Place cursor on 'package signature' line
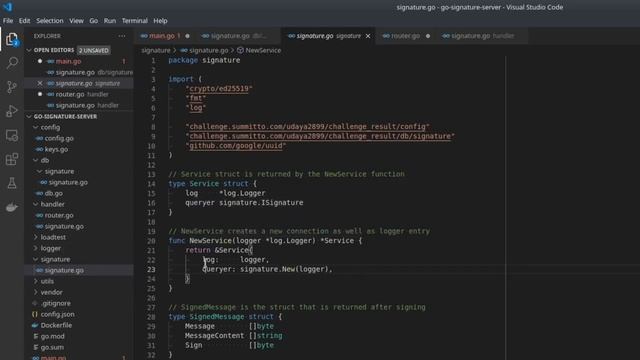640x360 pixels. 204,60
